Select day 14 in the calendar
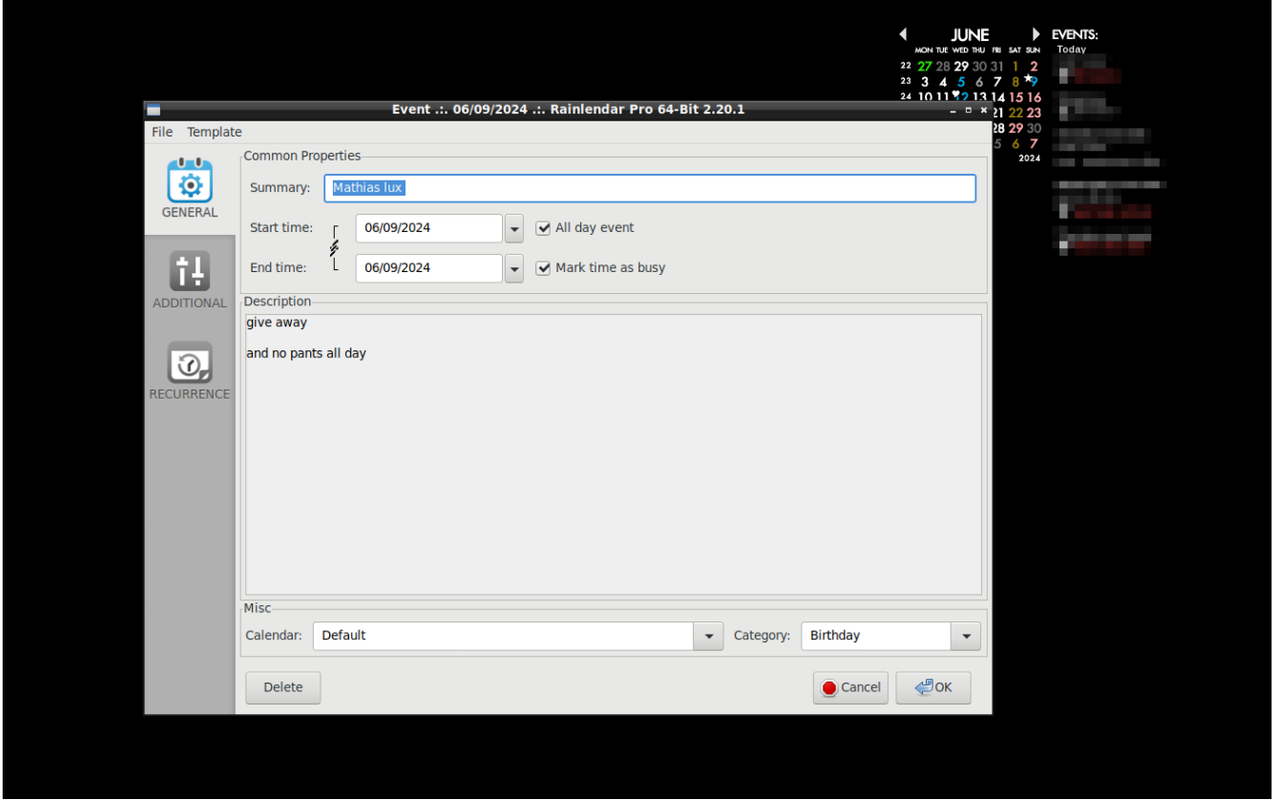Image resolution: width=1274 pixels, height=800 pixels. point(997,97)
